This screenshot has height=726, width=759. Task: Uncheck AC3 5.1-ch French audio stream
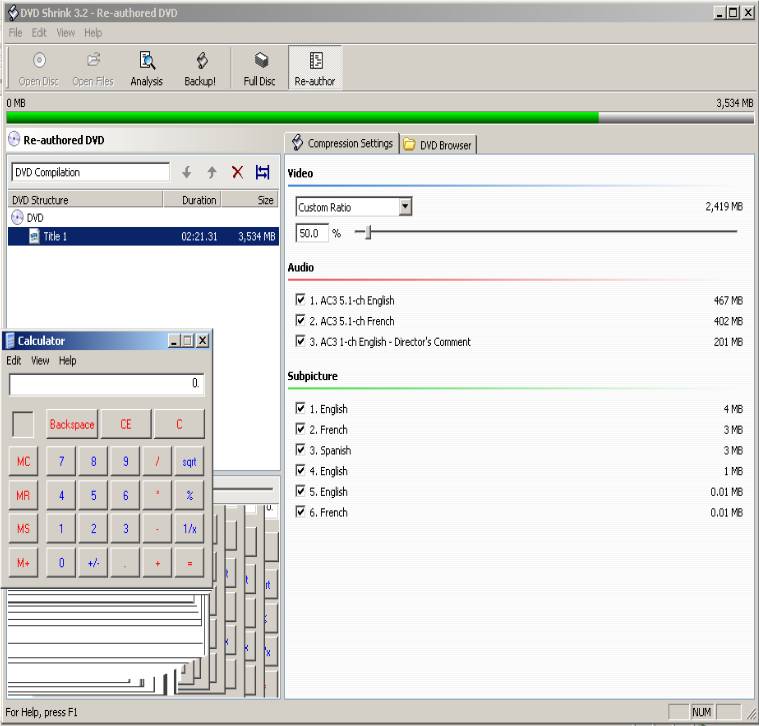300,320
